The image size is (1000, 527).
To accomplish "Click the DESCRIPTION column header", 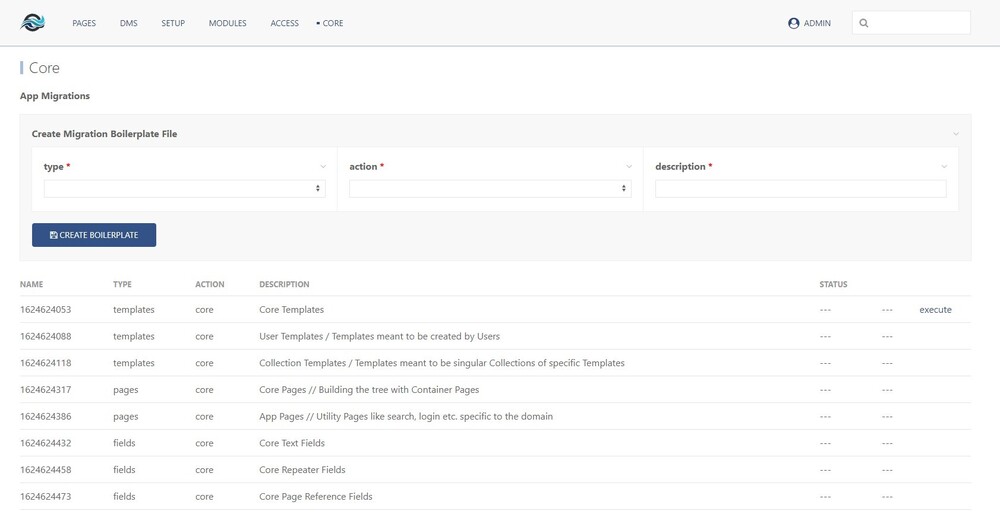I will [284, 284].
